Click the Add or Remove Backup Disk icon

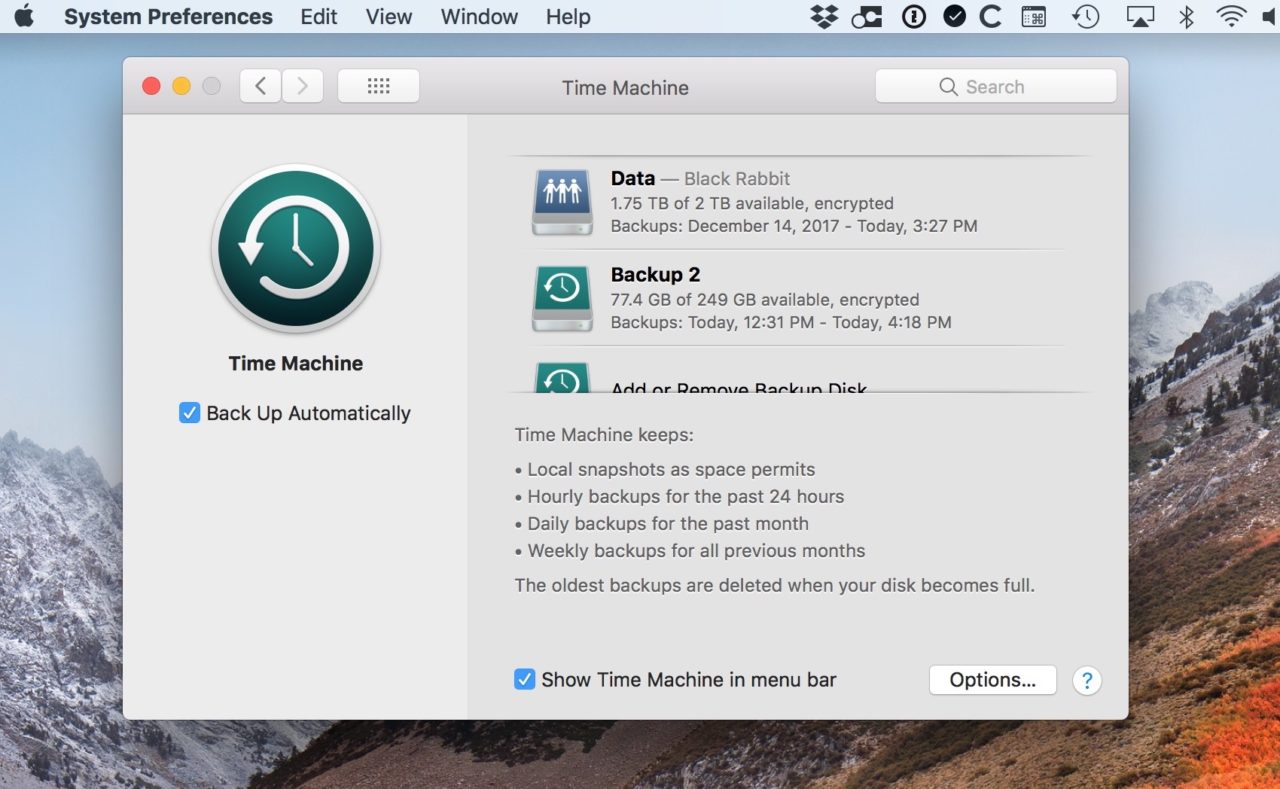pos(562,376)
